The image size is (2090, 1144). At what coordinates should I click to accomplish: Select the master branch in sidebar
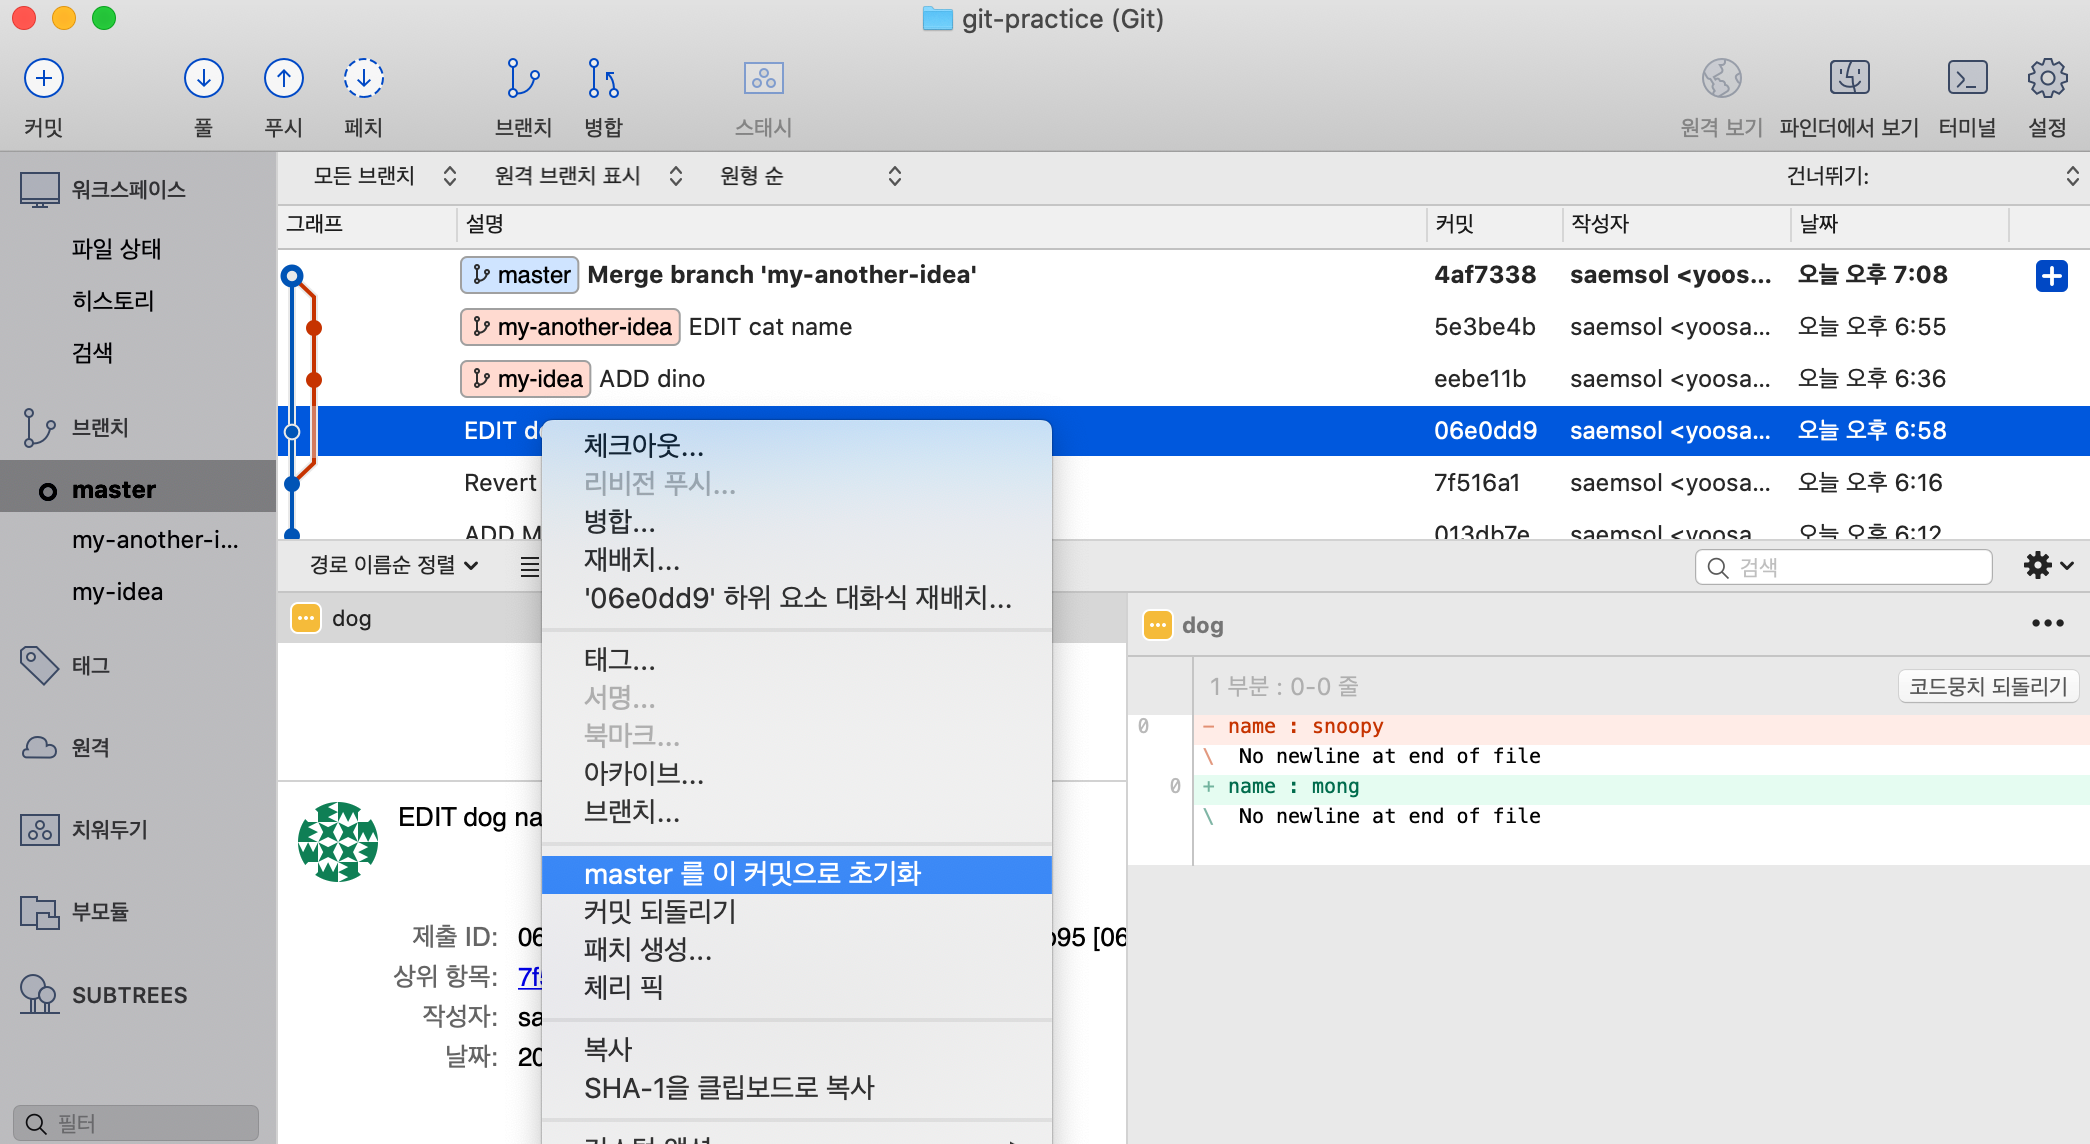coord(138,489)
